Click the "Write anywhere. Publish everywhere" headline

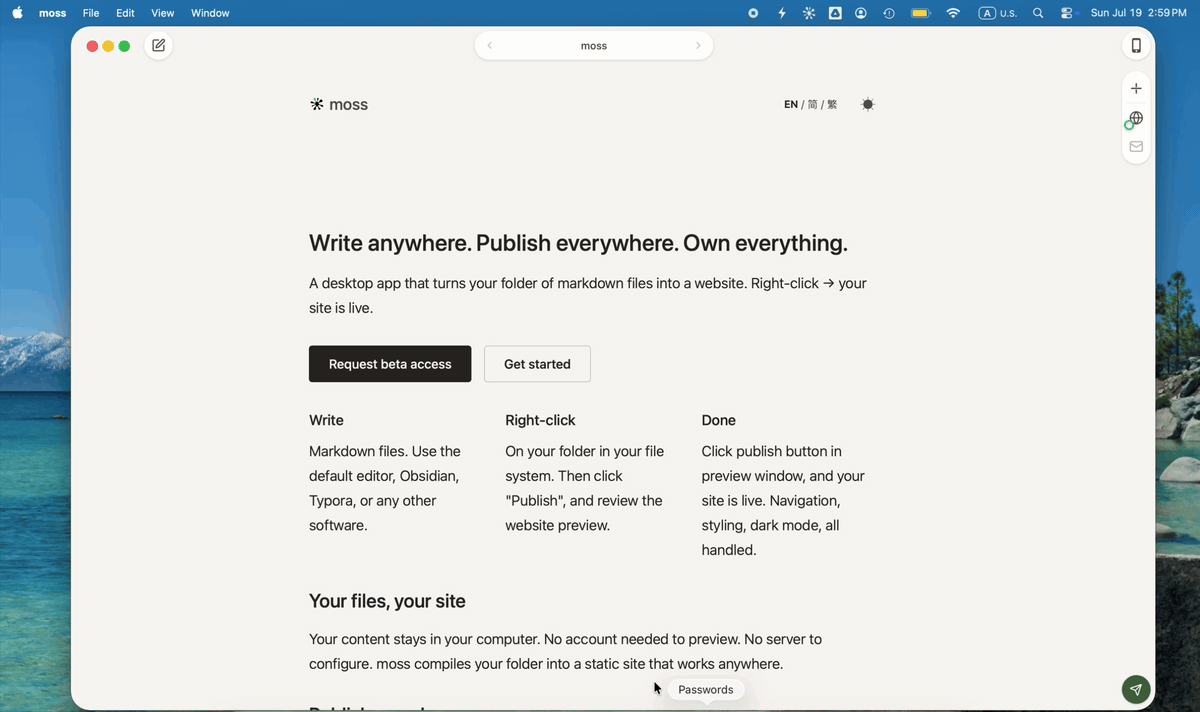[578, 243]
